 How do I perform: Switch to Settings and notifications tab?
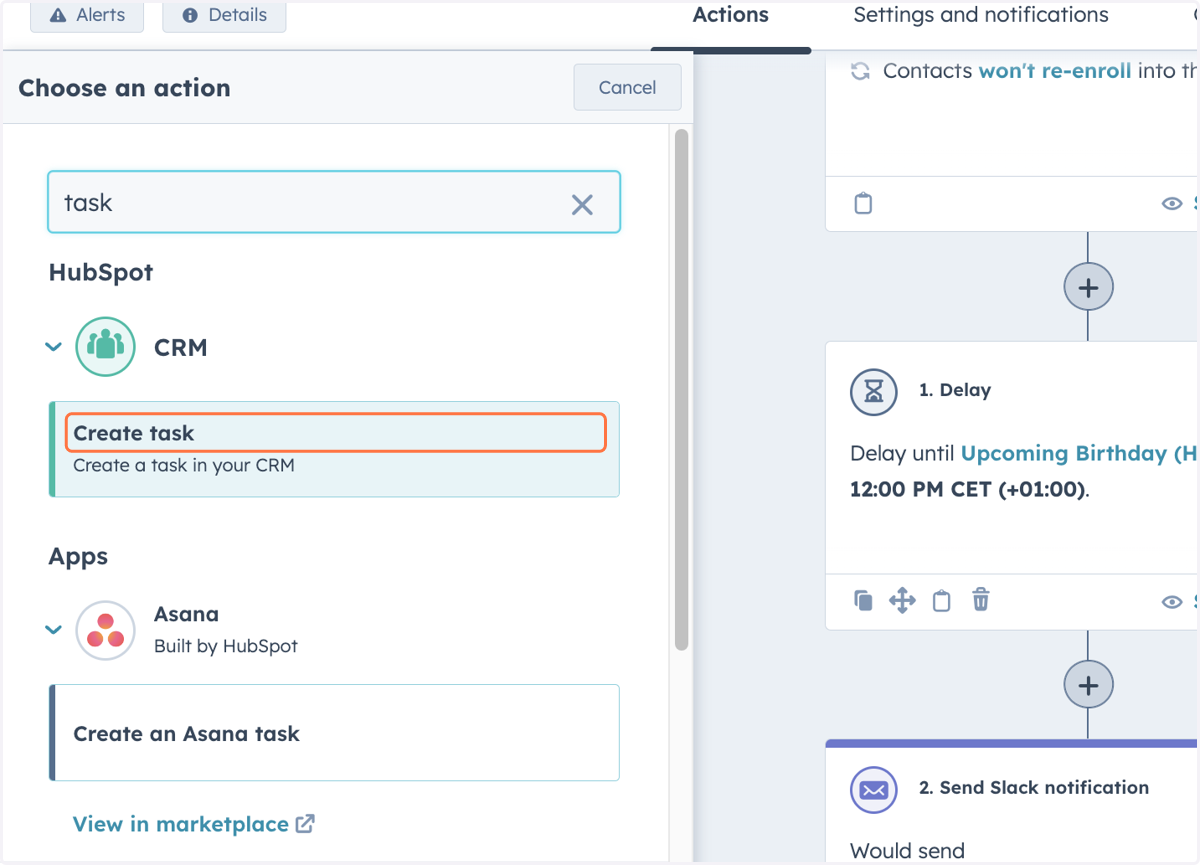click(x=981, y=15)
